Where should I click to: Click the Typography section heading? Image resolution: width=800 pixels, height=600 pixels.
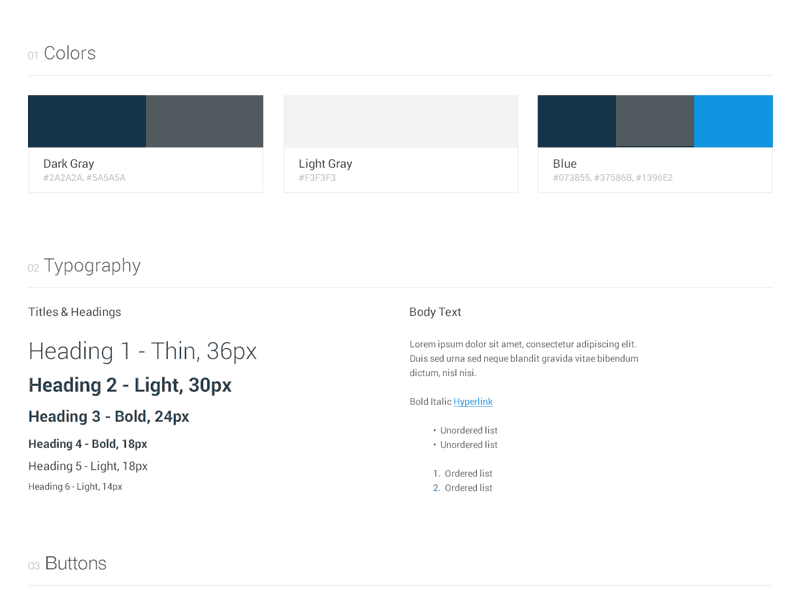tap(91, 266)
